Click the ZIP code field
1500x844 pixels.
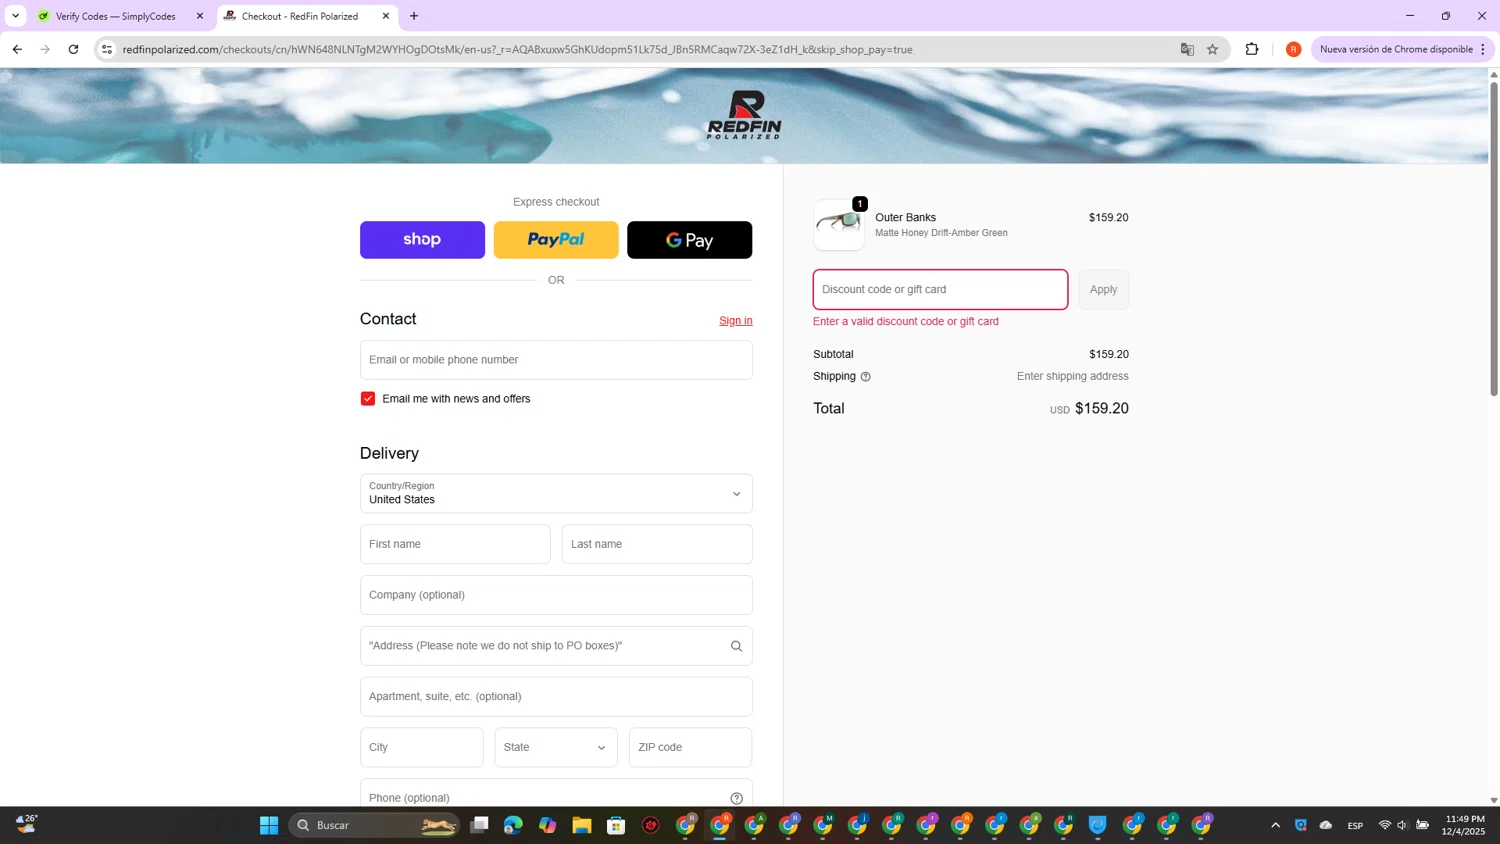coord(690,747)
